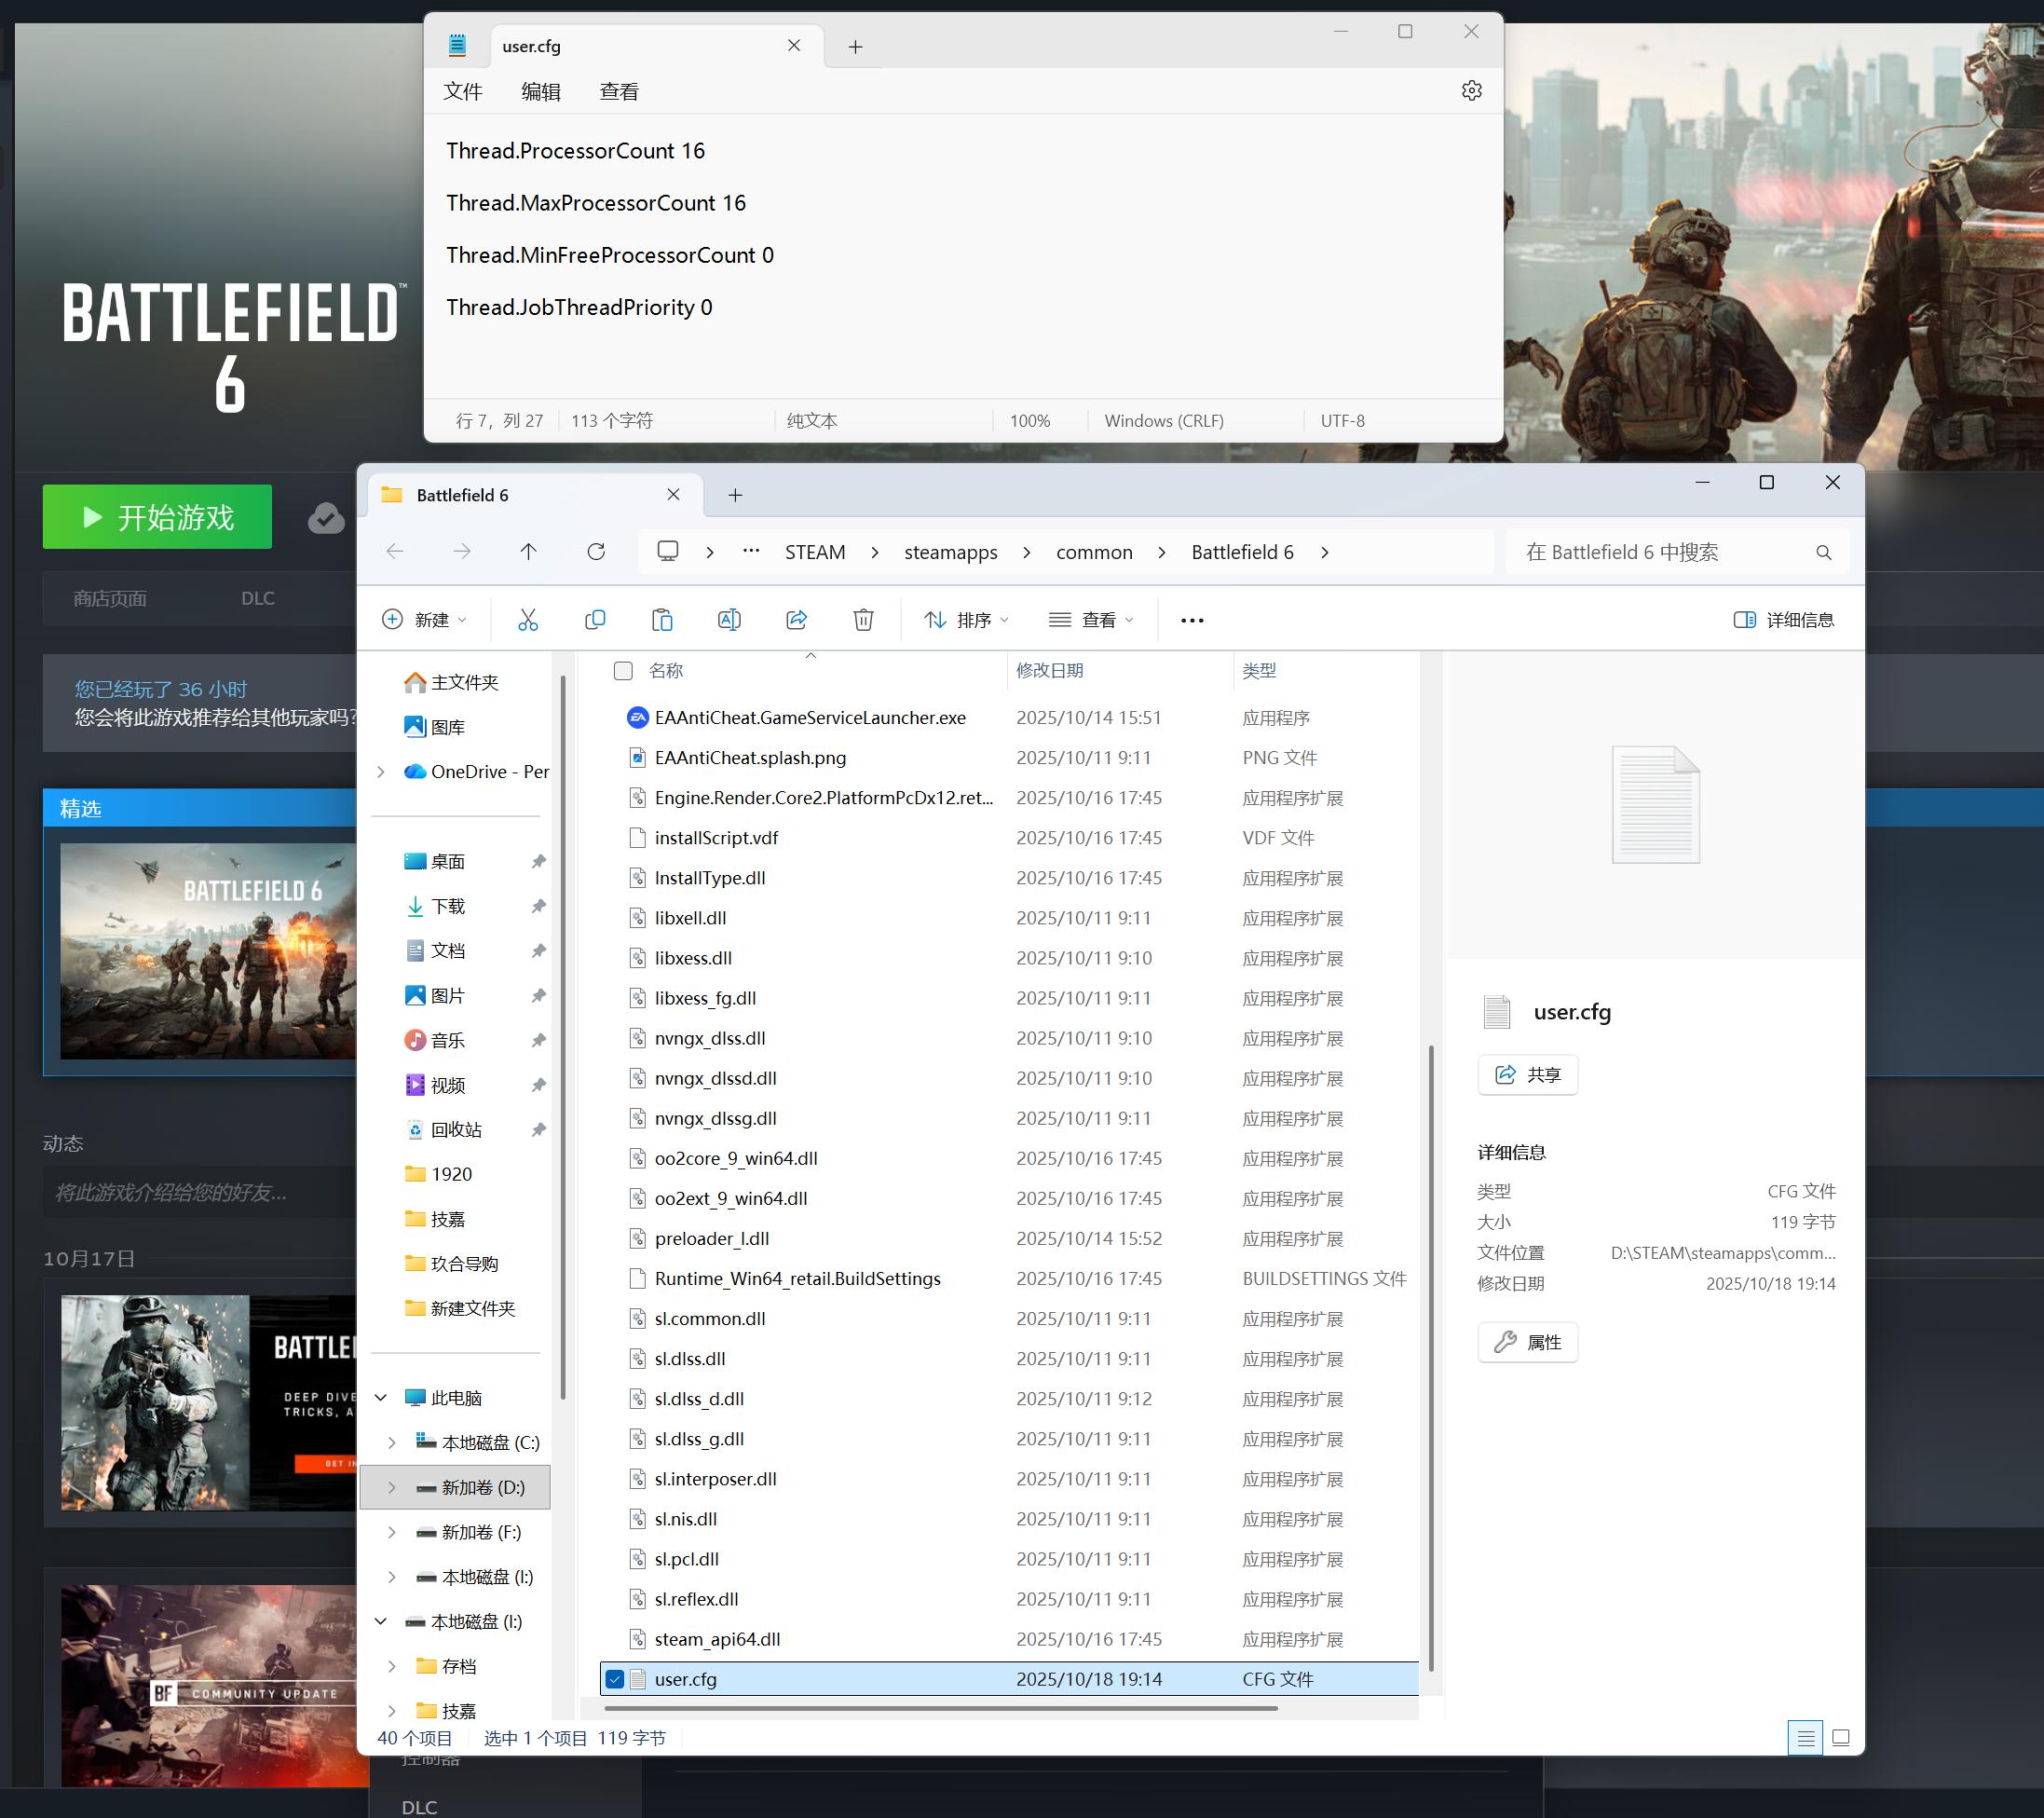Image resolution: width=2044 pixels, height=1818 pixels.
Task: Open Notepad settings via the gear icon
Action: [1471, 90]
